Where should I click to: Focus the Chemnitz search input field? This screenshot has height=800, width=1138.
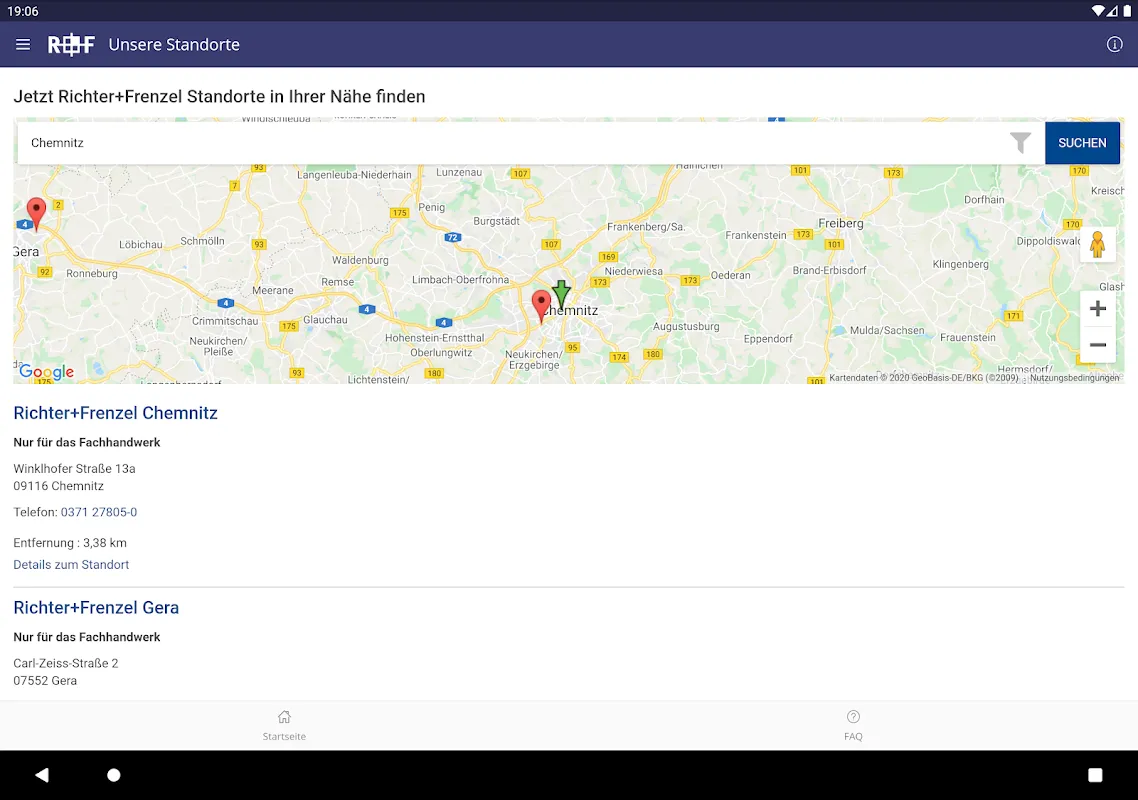[x=512, y=143]
